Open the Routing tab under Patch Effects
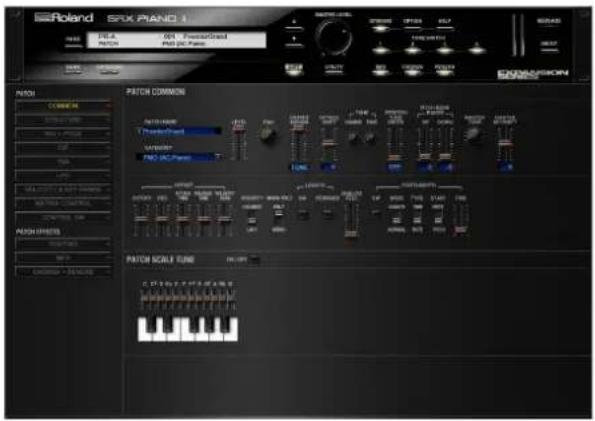The width and height of the screenshot is (595, 421). 63,244
